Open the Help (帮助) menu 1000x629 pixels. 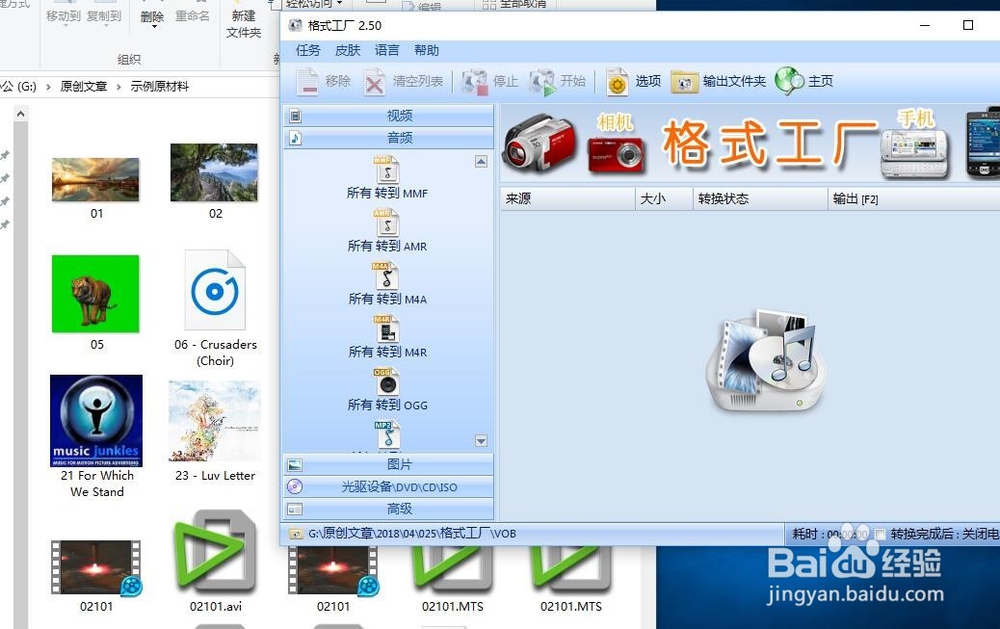(427, 50)
